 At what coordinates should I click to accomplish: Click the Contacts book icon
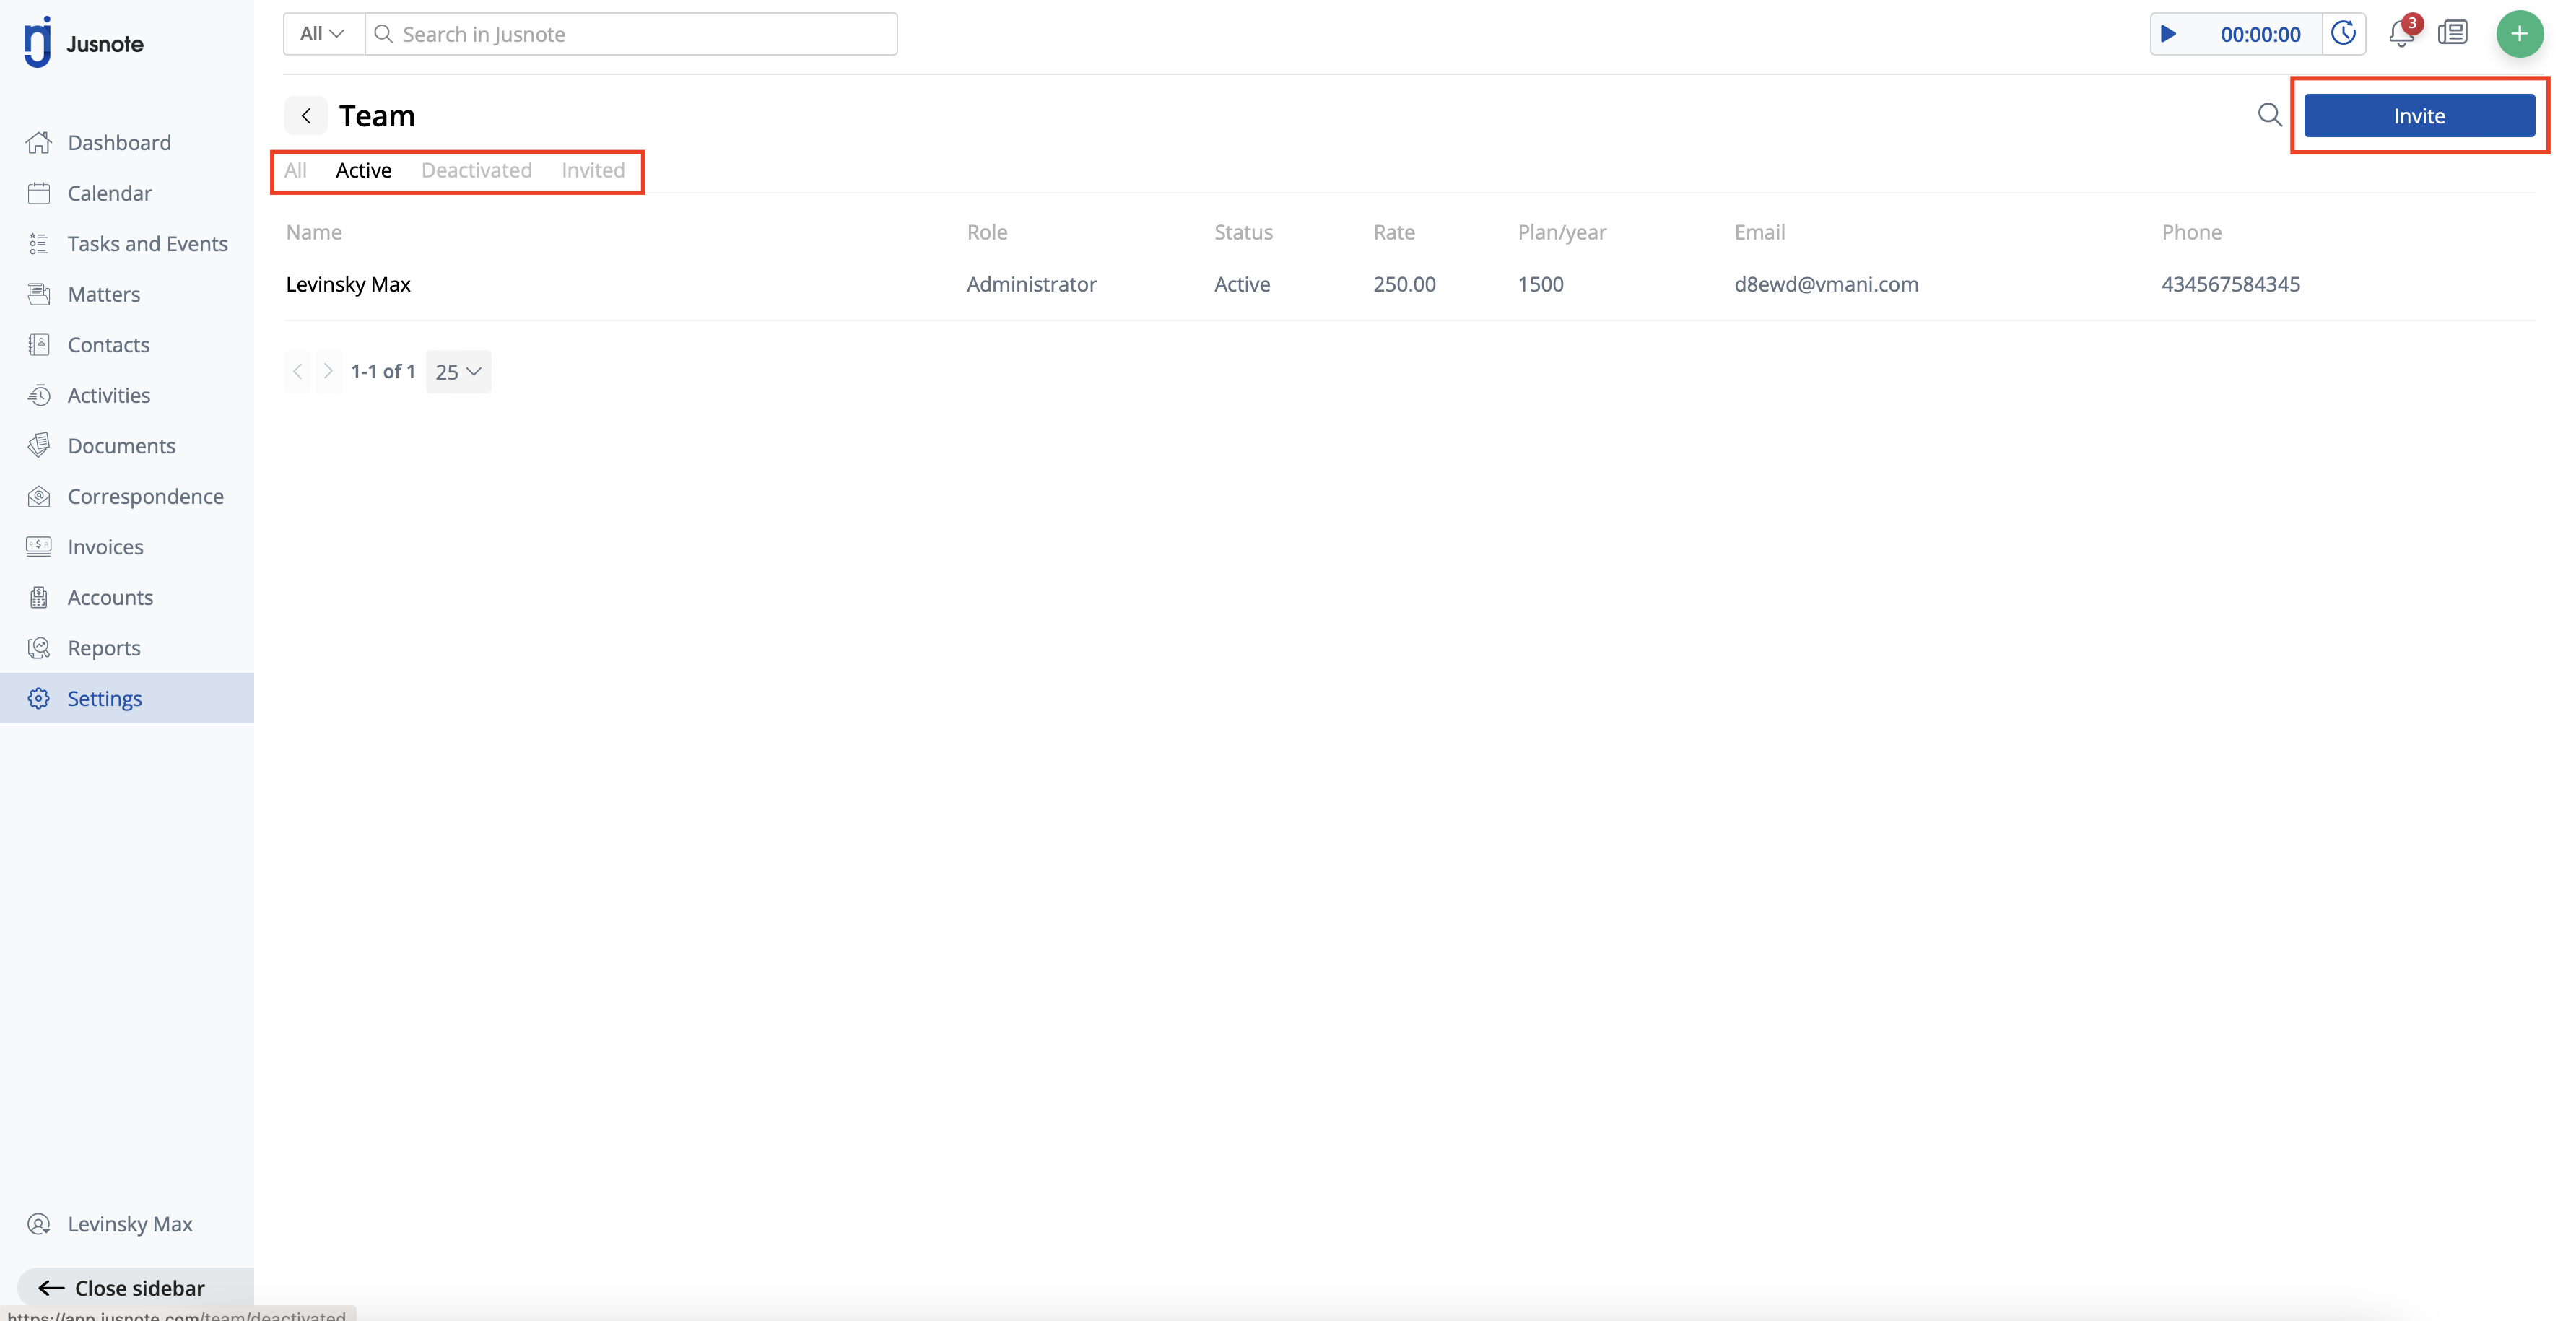[x=39, y=344]
